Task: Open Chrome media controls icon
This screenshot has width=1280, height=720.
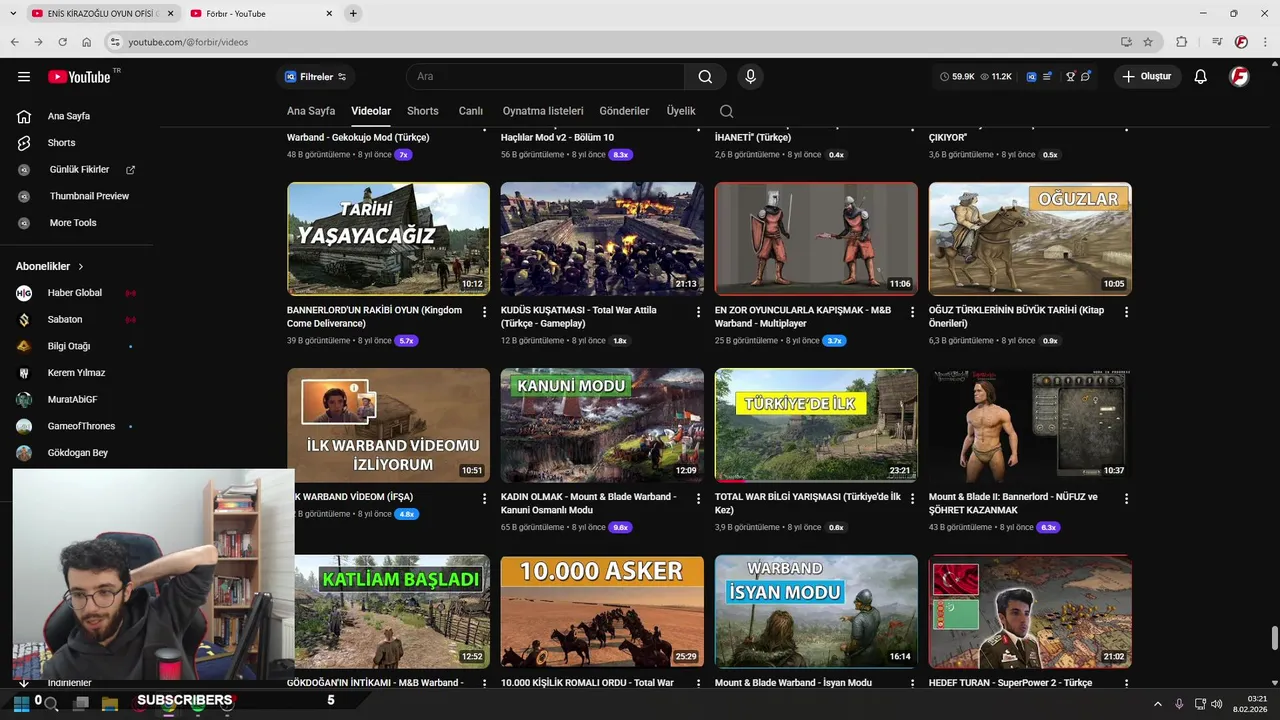Action: pos(1217,42)
